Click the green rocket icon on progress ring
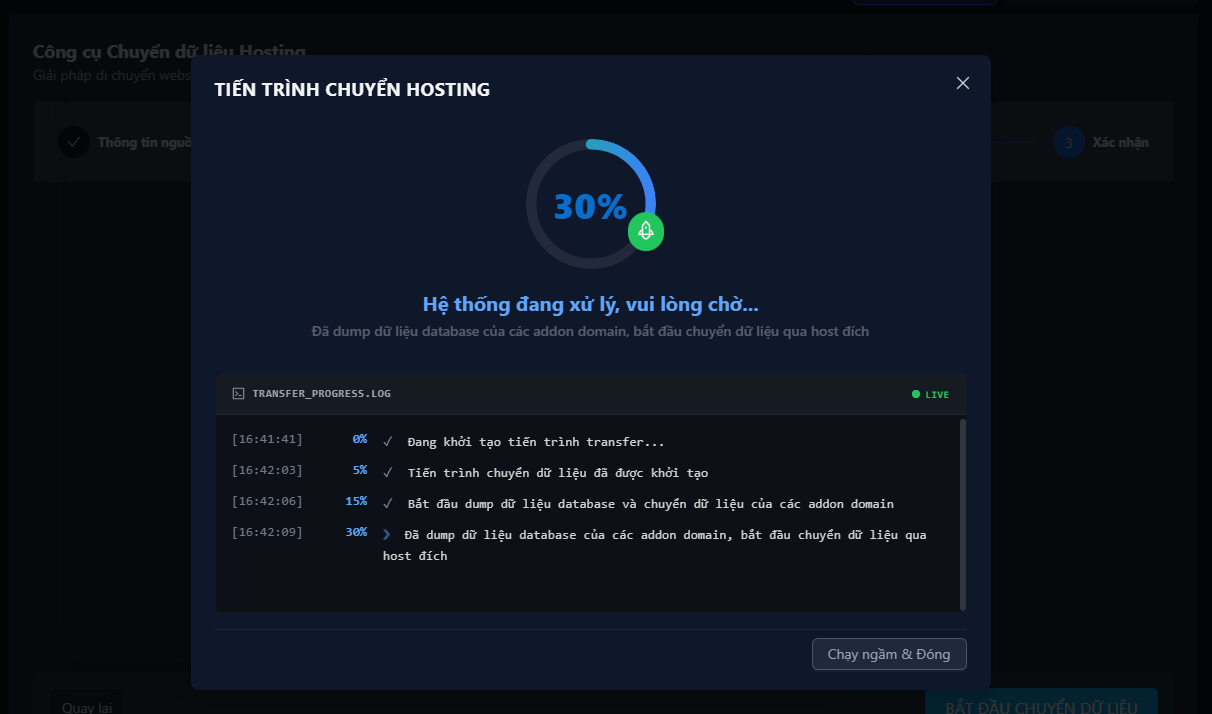This screenshot has height=714, width=1212. (x=646, y=232)
